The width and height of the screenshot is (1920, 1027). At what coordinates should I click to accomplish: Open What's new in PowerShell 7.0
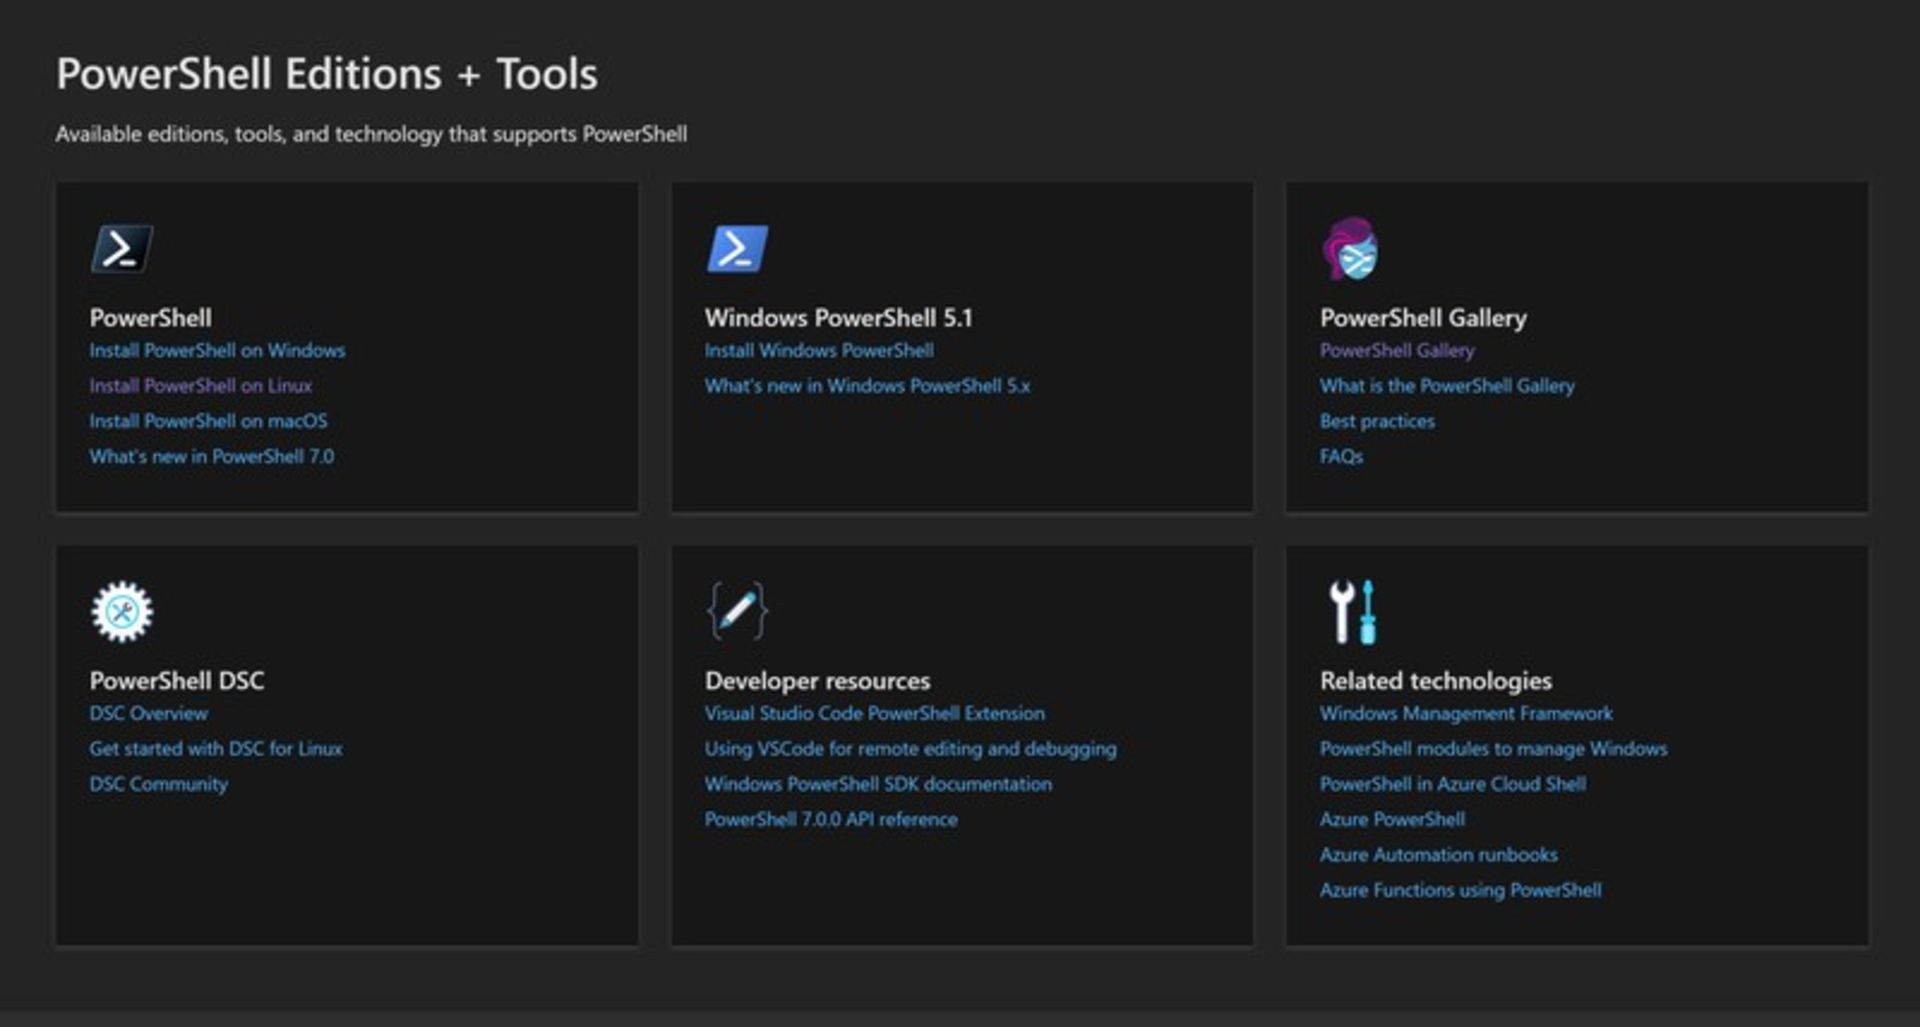coord(210,456)
